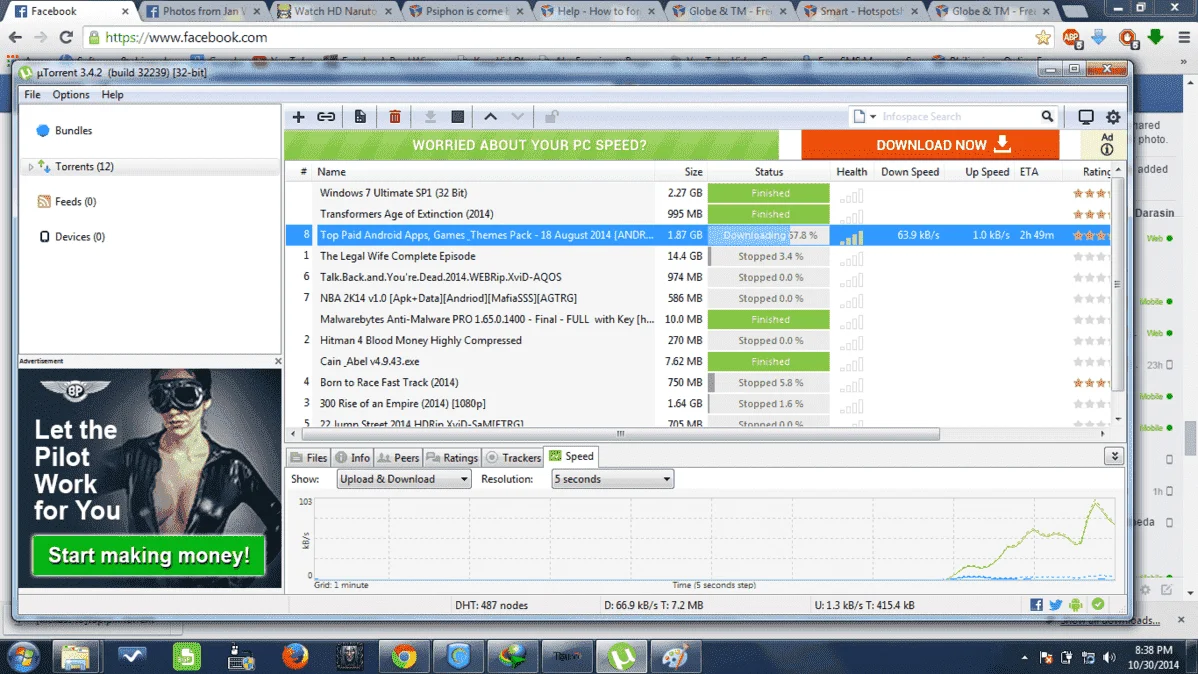Select Transformers Age of Extinction (2014) torrent
The width and height of the screenshot is (1198, 674).
(406, 214)
